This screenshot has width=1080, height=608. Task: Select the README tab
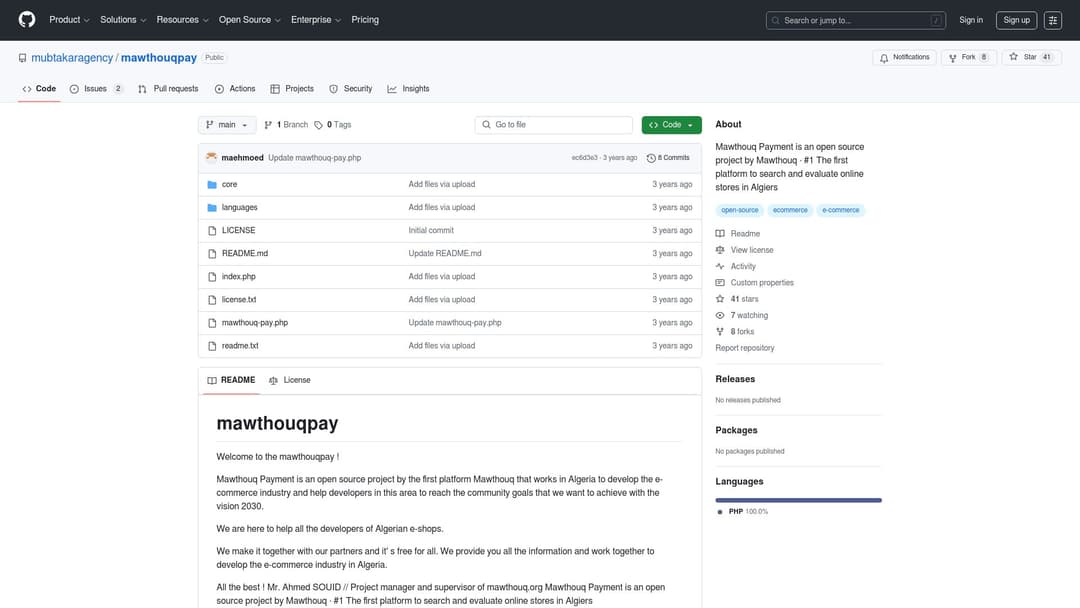pos(231,380)
